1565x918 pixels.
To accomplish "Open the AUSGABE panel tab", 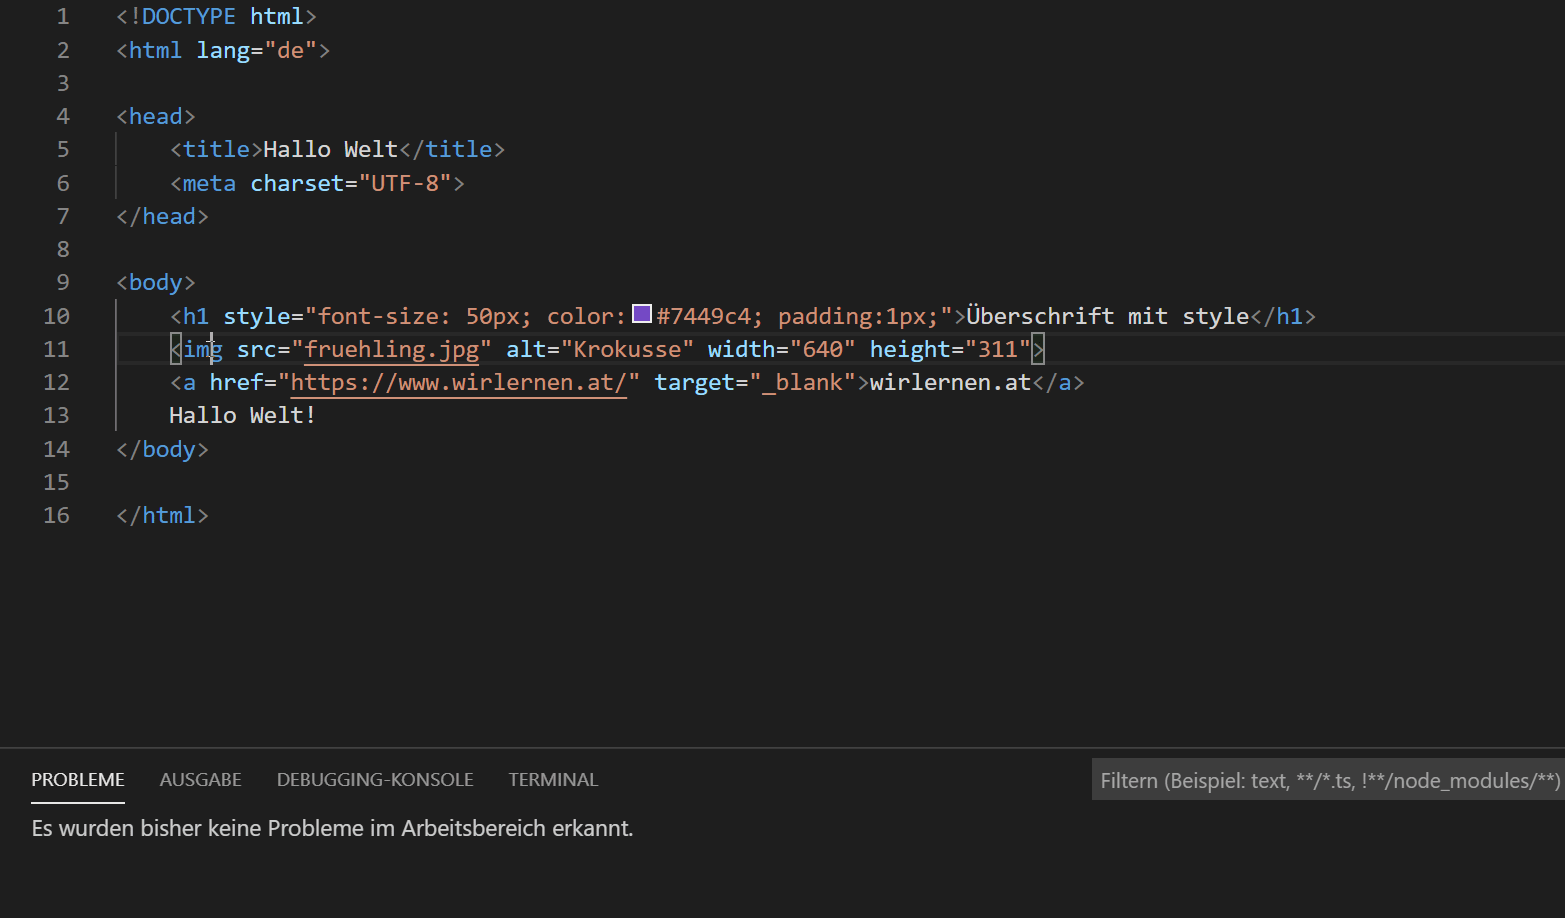I will (x=200, y=780).
